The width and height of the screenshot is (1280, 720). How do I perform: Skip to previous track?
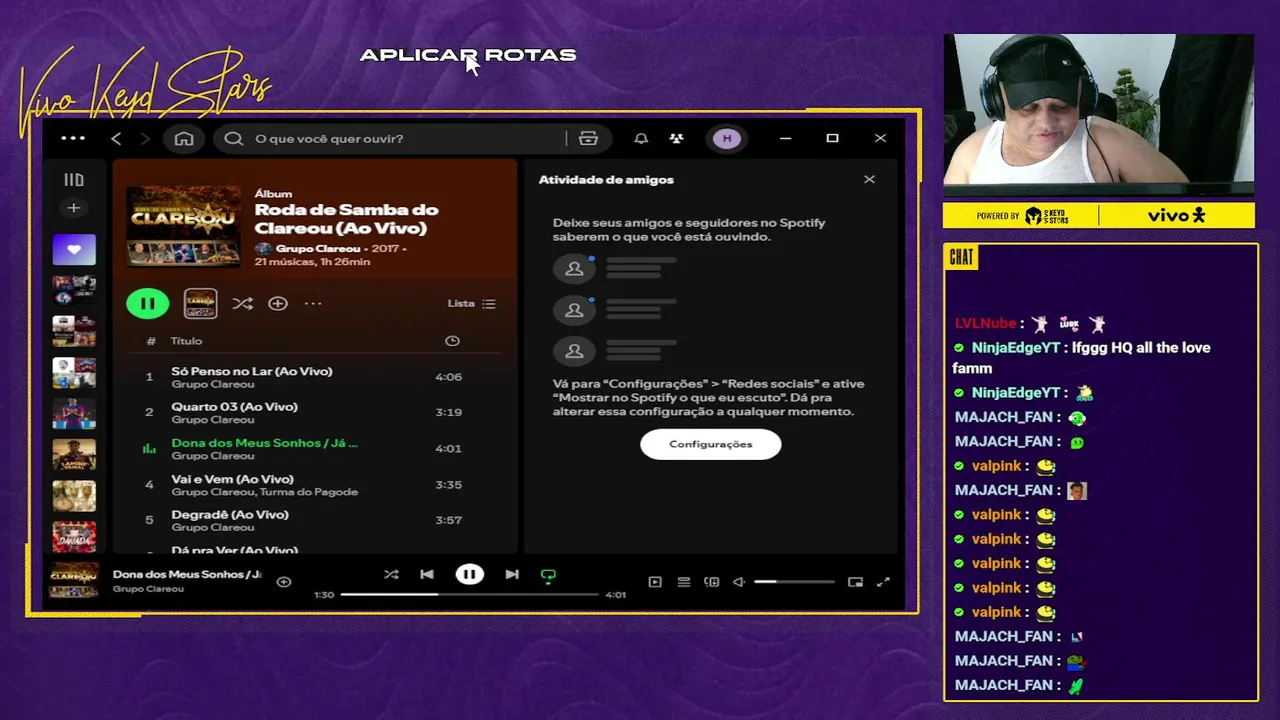pos(427,574)
